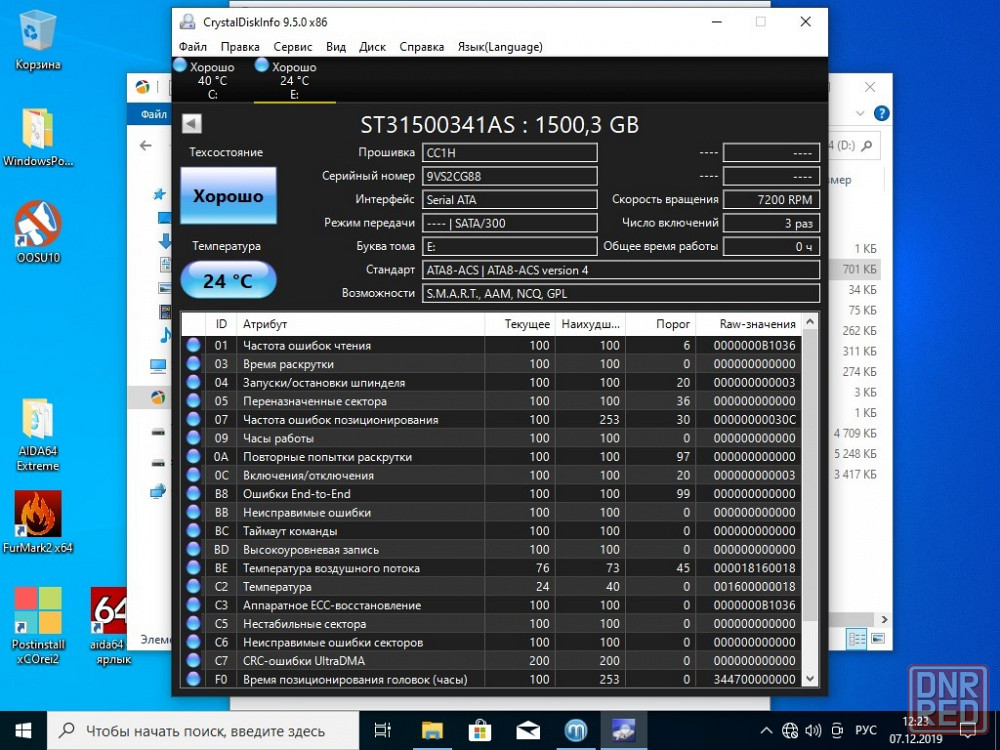Click status icon for row 01 read errors
The width and height of the screenshot is (1000, 750).
[193, 345]
